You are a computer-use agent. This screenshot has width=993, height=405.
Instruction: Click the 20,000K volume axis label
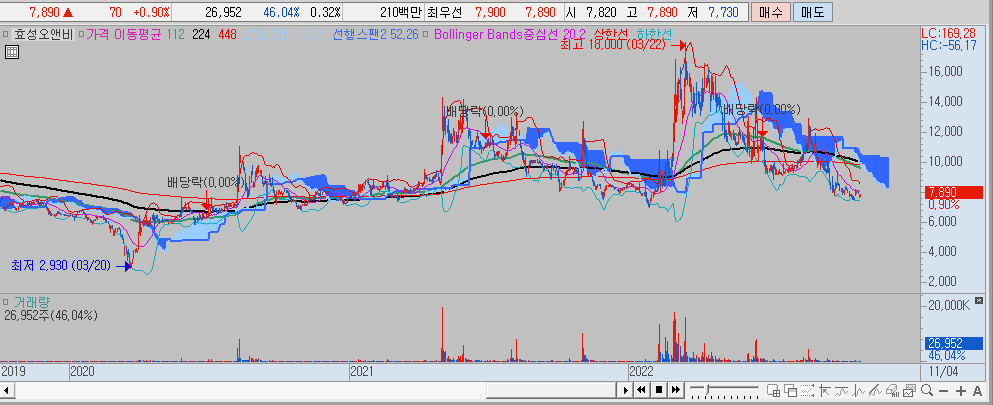pyautogui.click(x=947, y=306)
